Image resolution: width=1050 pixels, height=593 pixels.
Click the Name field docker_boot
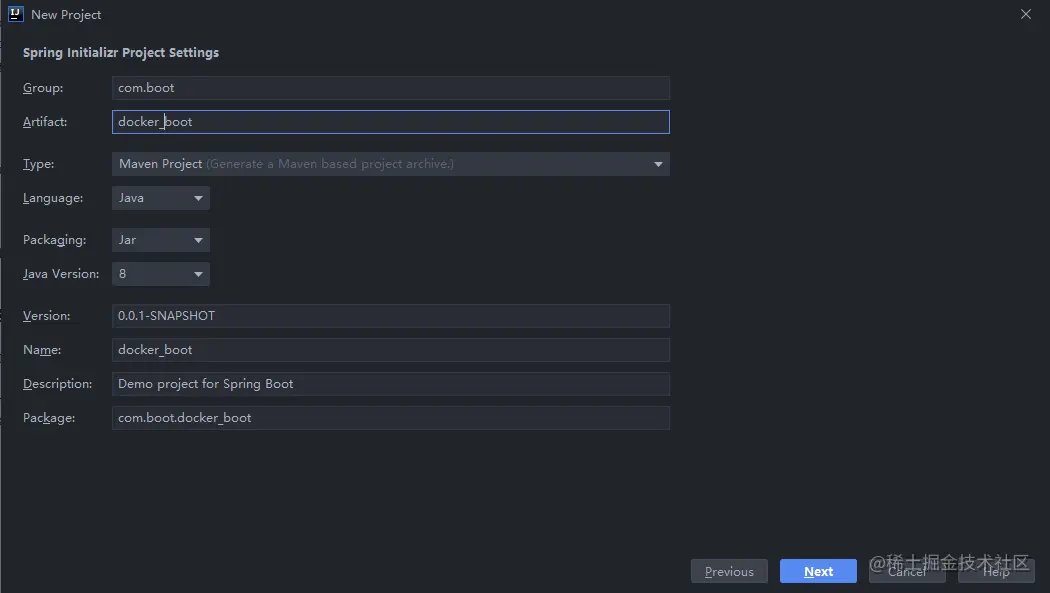point(390,350)
